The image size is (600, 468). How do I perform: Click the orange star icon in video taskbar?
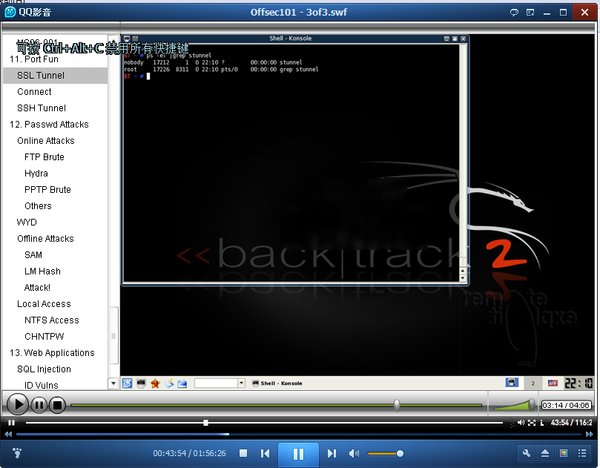(x=155, y=383)
